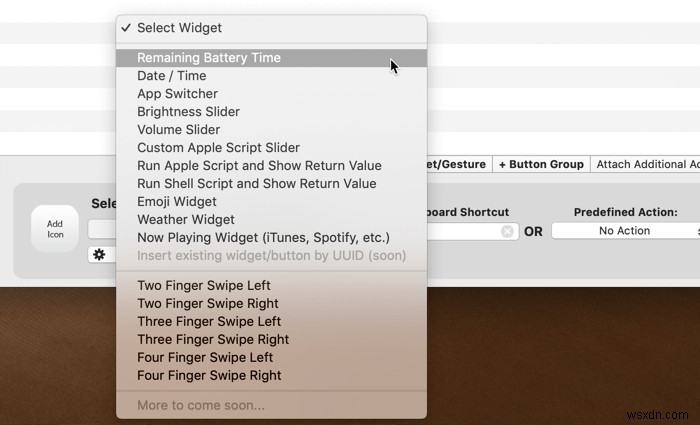Pick Two Finger Swipe Left gesture
The image size is (700, 425).
[x=204, y=286]
